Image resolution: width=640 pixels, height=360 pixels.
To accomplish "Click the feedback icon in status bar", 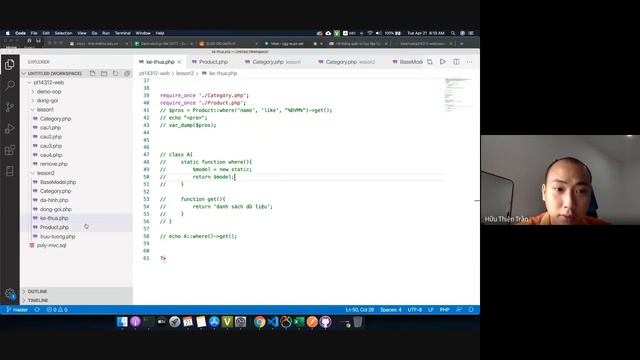I will [459, 310].
